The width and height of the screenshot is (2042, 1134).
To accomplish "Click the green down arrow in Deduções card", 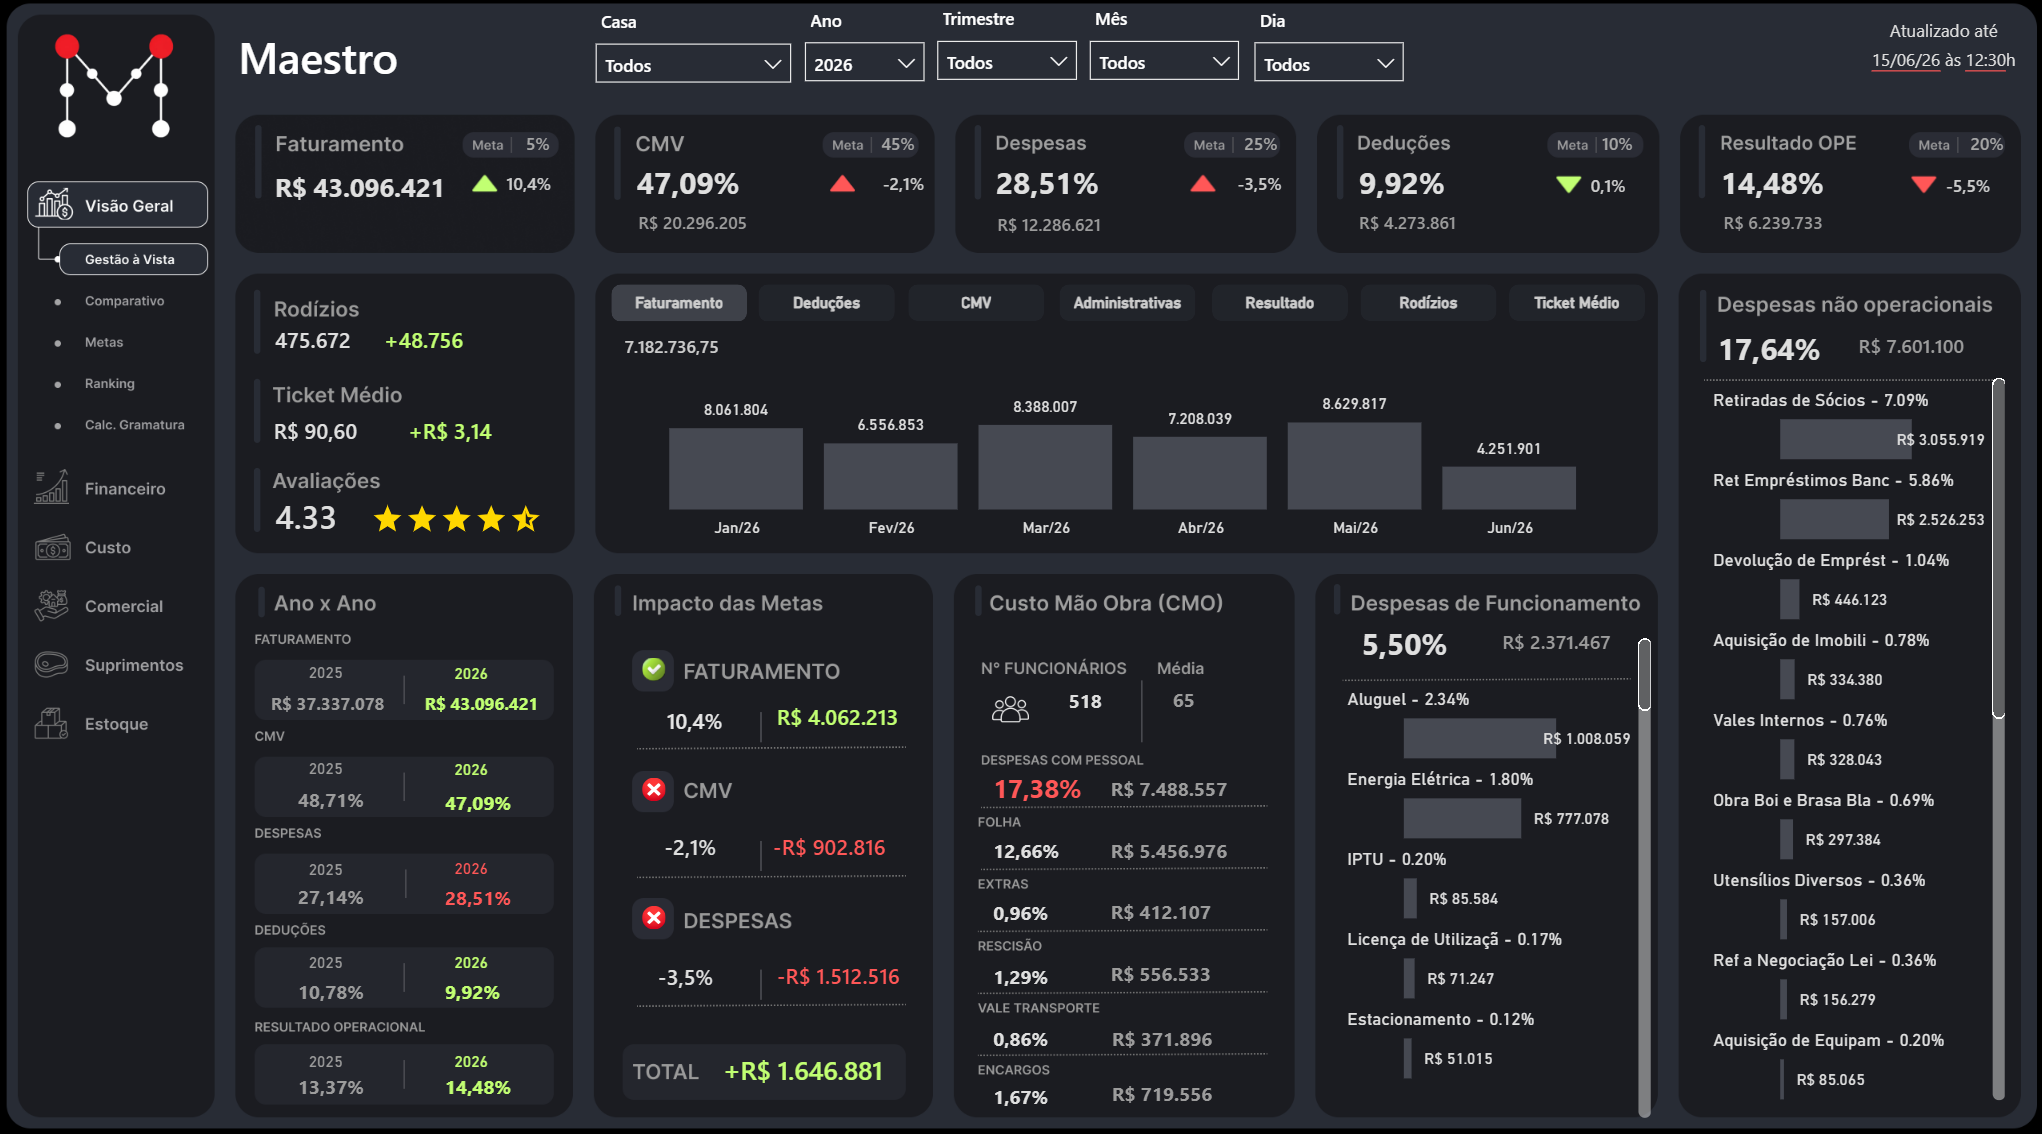I will pyautogui.click(x=1568, y=185).
